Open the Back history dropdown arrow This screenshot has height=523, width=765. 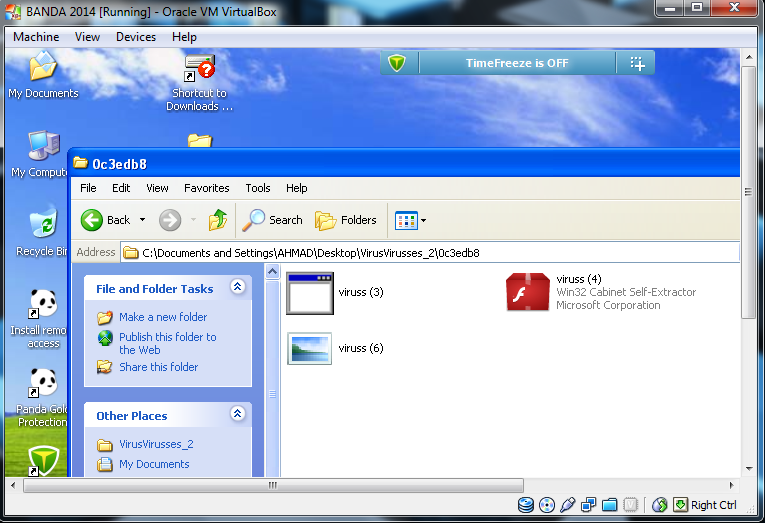(142, 220)
